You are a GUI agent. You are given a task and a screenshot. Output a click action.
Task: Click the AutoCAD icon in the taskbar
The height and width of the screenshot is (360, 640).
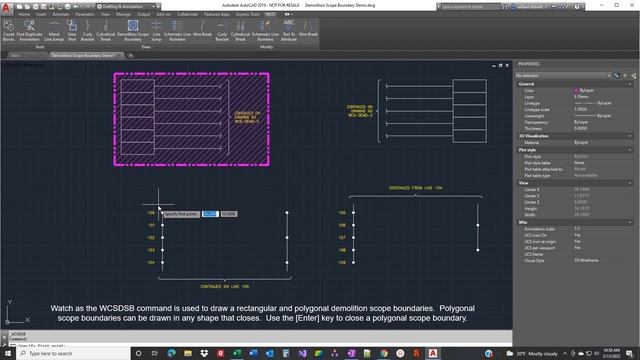[x=433, y=353]
